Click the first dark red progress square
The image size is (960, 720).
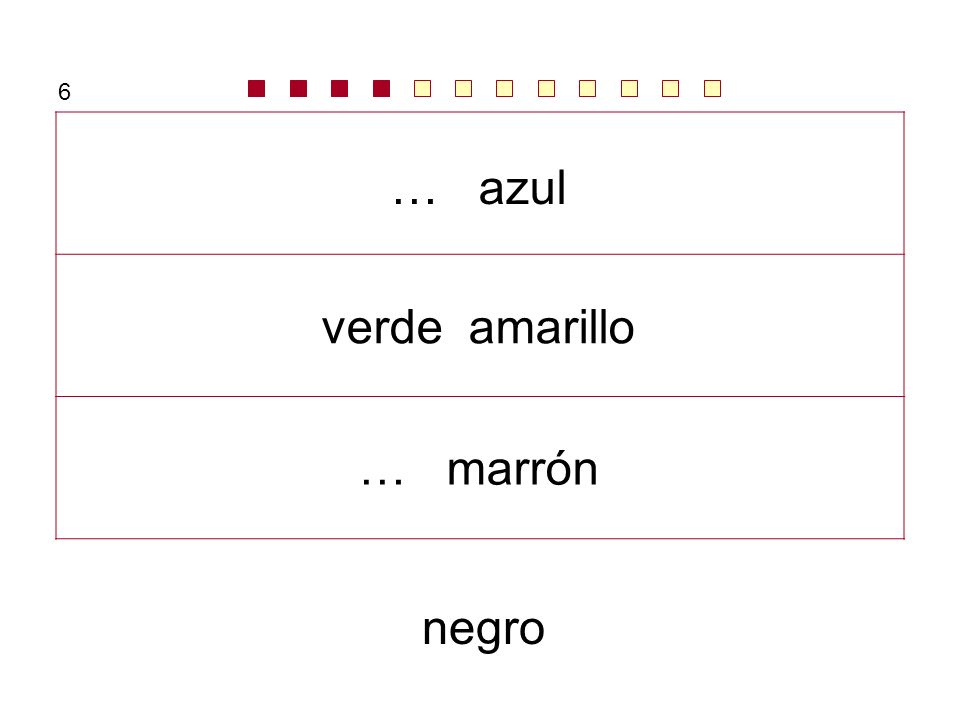coord(257,89)
